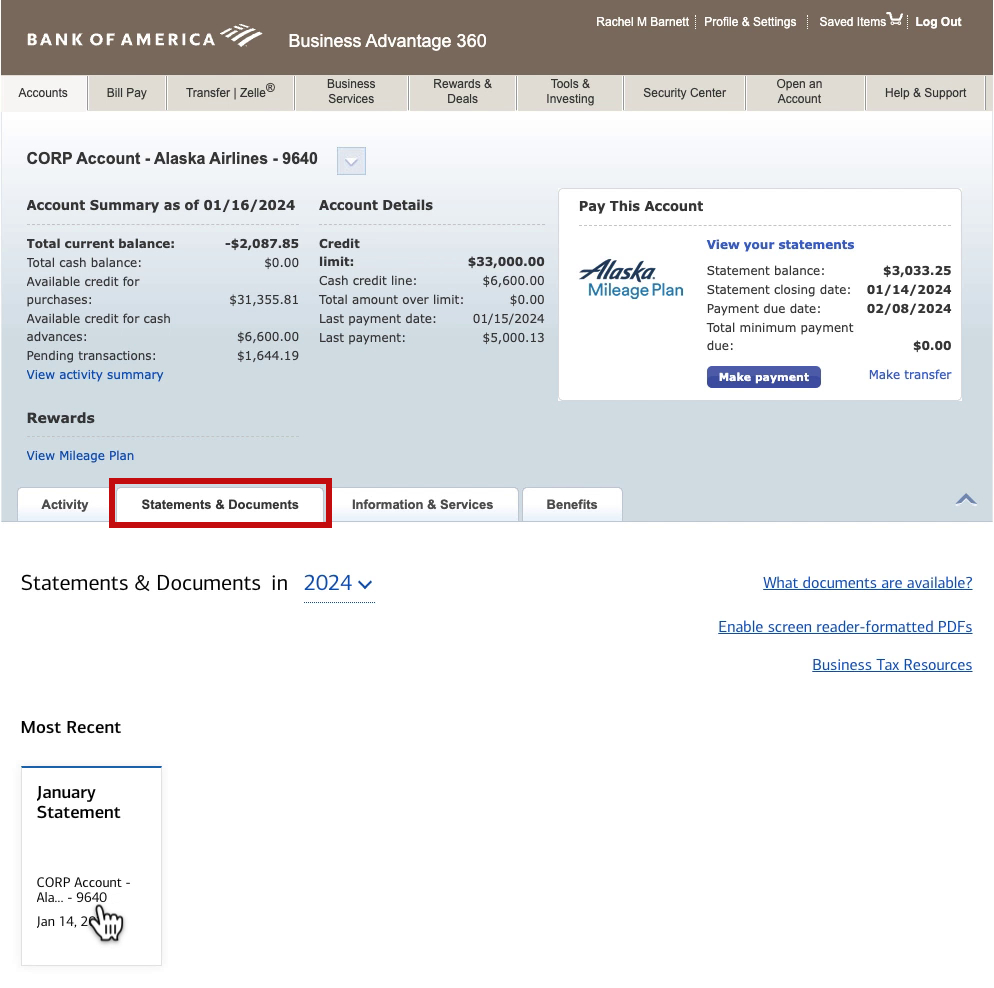Viewport: 994px width, 988px height.
Task: Collapse the account panel with the up chevron
Action: [x=965, y=499]
